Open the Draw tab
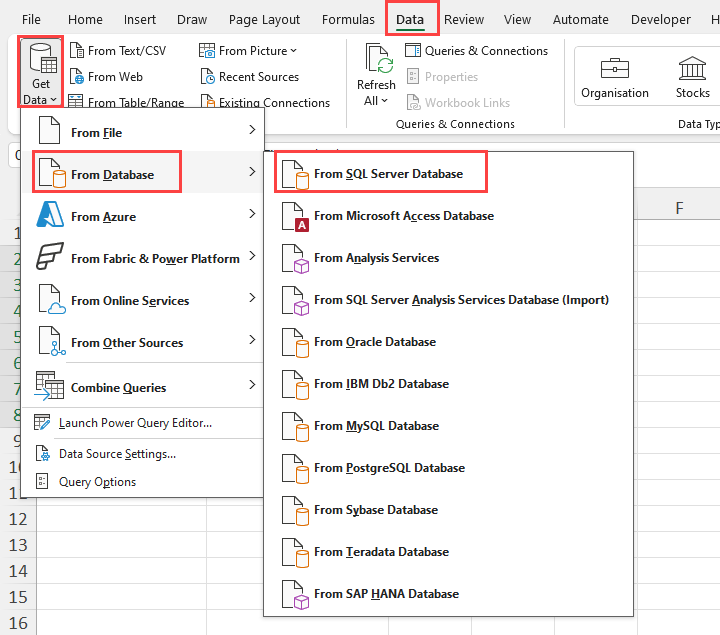 point(192,19)
